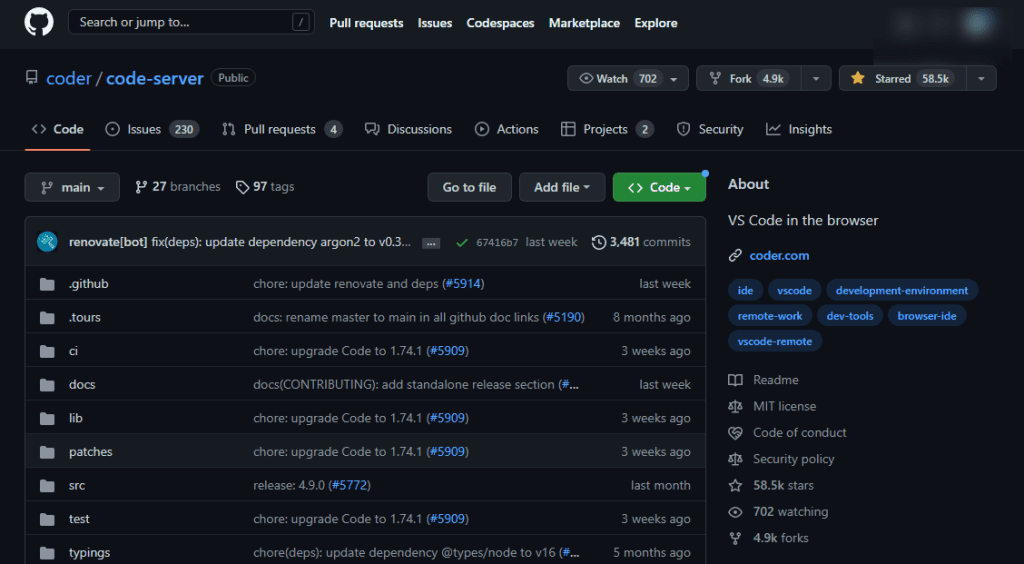Fork the repository with Fork button
Screen dimensions: 1024x564
[x=748, y=78]
